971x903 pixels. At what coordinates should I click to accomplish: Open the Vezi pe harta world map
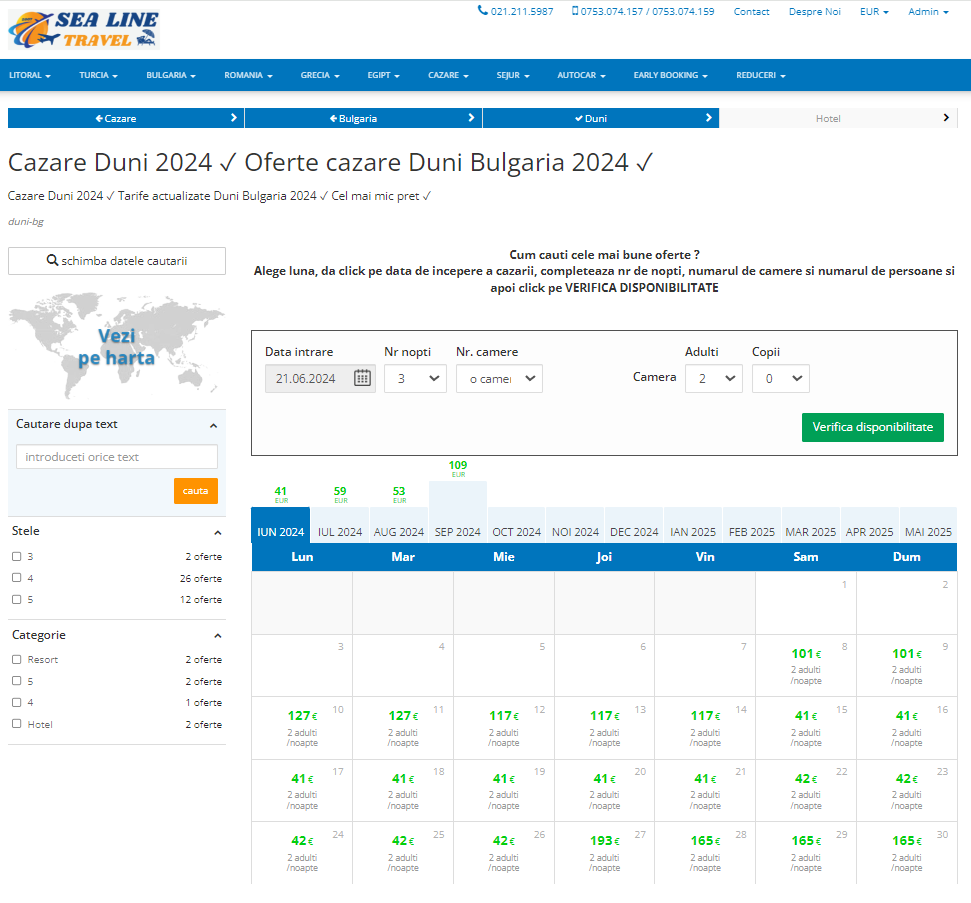coord(116,346)
